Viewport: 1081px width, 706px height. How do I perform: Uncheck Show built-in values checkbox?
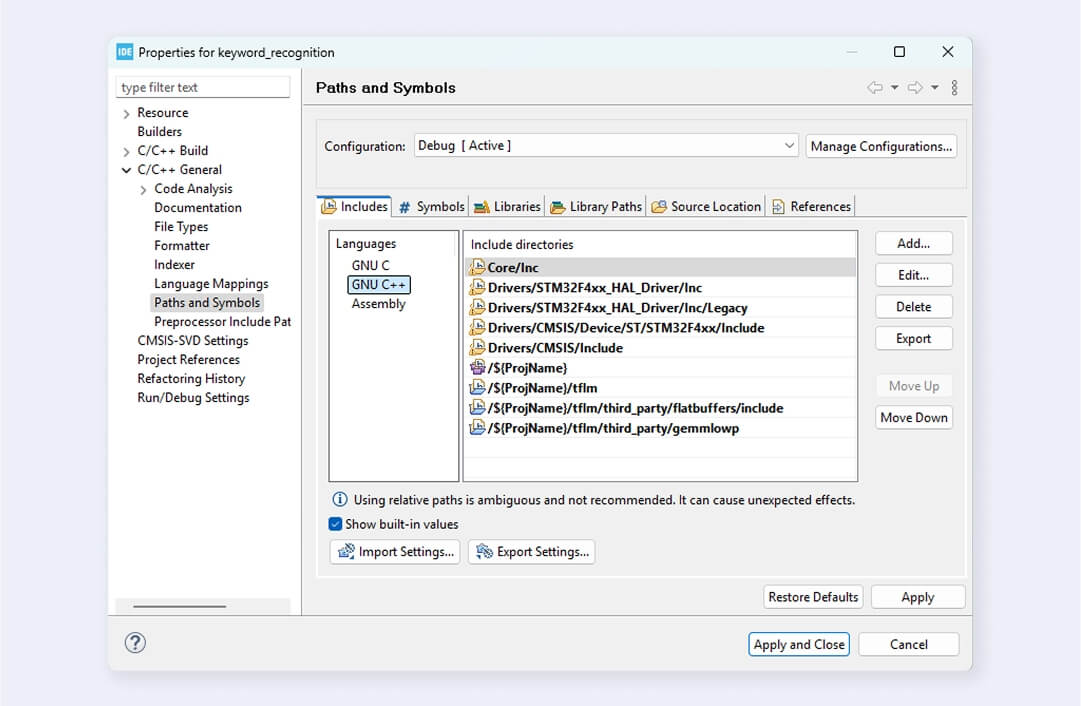pyautogui.click(x=336, y=524)
